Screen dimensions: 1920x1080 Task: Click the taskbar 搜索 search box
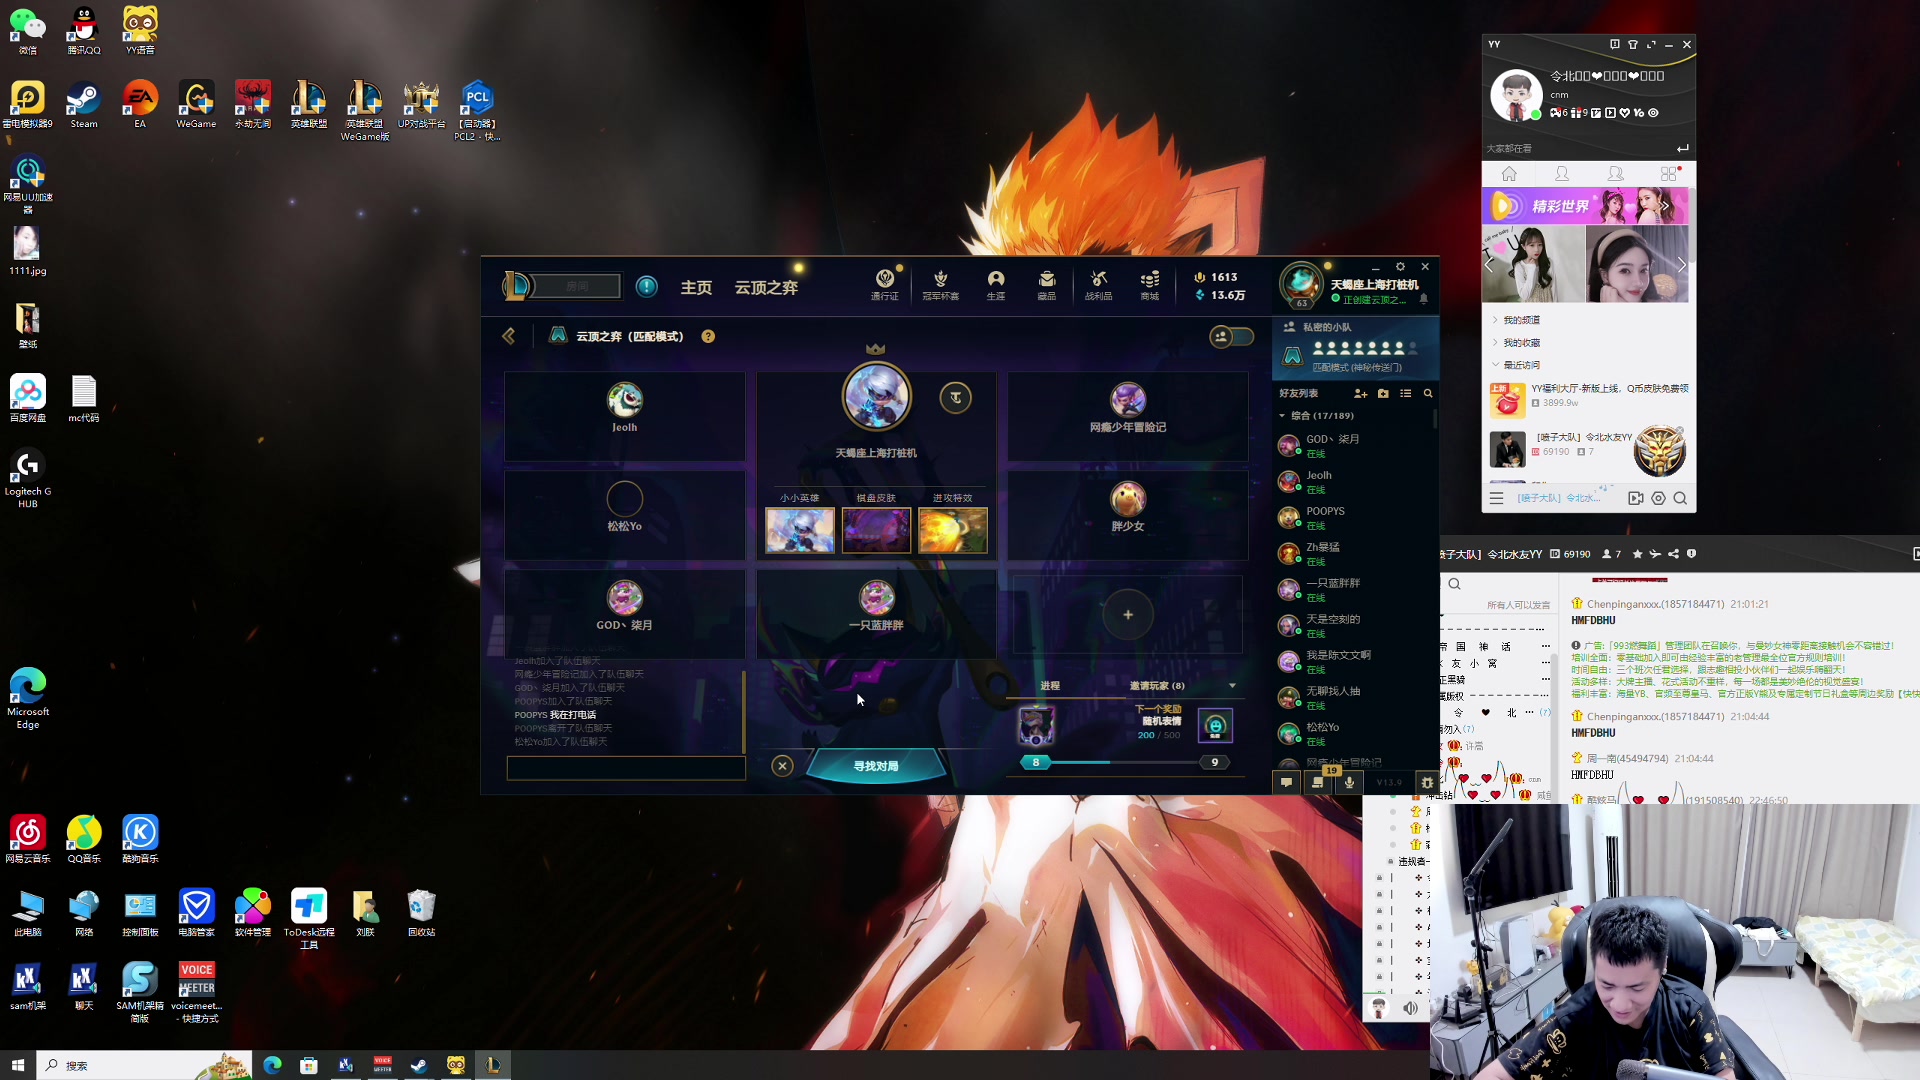point(145,1065)
